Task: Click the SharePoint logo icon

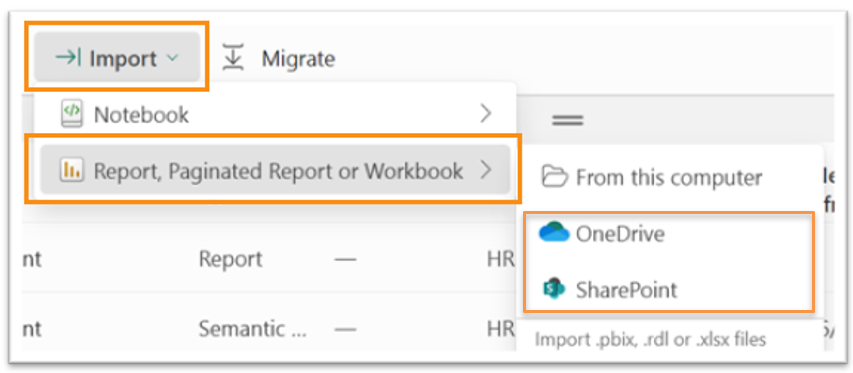Action: tap(554, 289)
